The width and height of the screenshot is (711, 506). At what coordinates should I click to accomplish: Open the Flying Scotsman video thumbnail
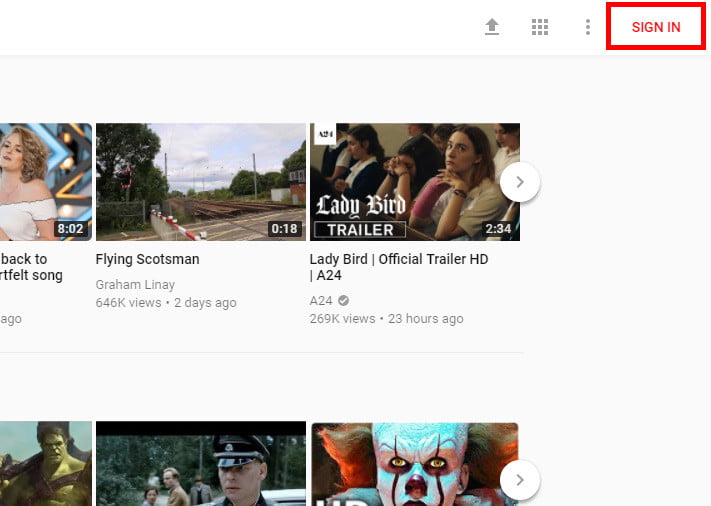pos(200,182)
